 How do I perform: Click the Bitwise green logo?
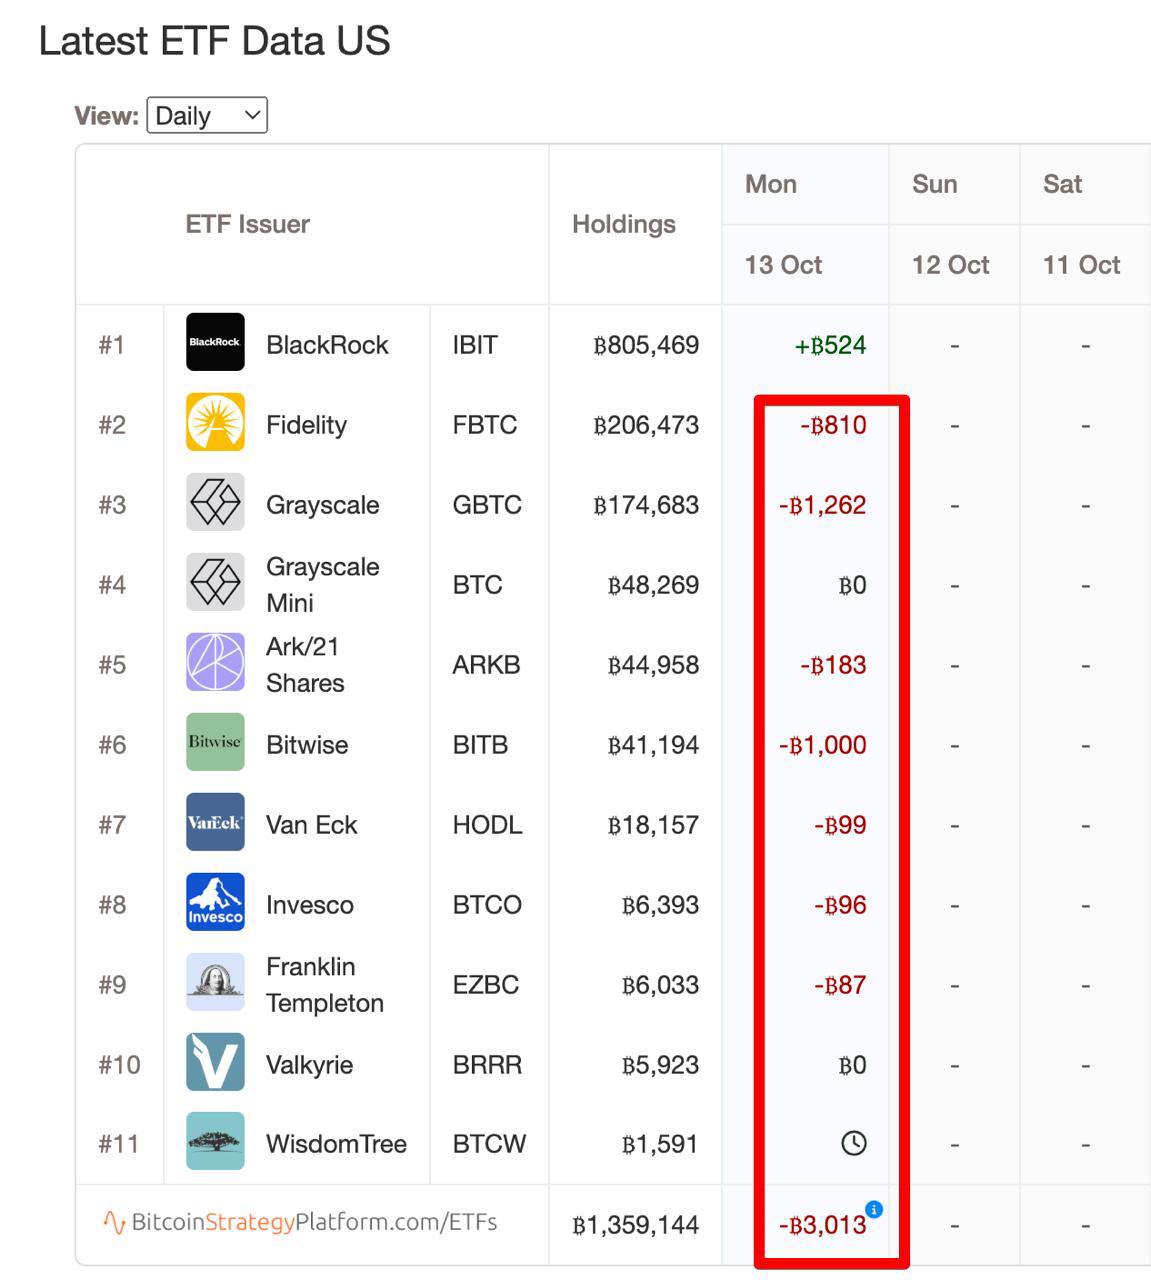point(215,742)
